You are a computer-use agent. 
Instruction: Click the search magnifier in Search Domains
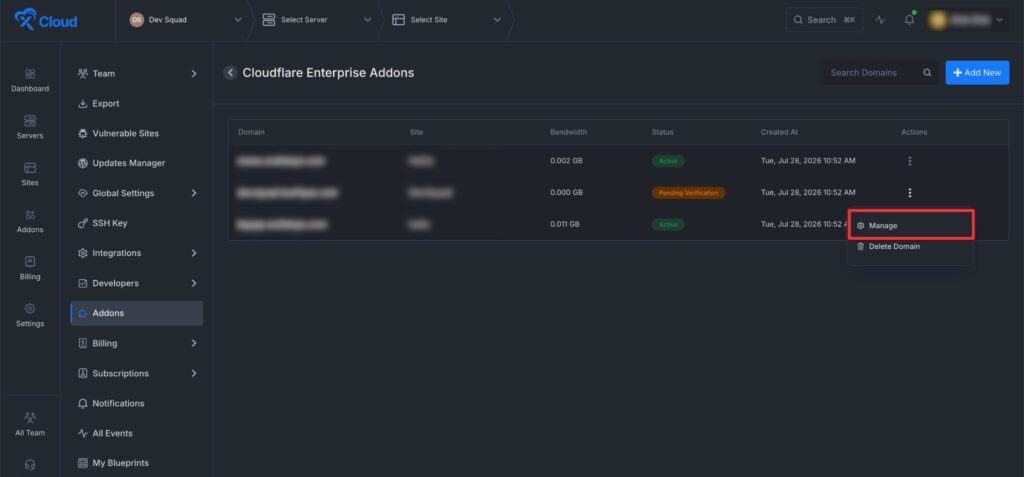pos(927,73)
